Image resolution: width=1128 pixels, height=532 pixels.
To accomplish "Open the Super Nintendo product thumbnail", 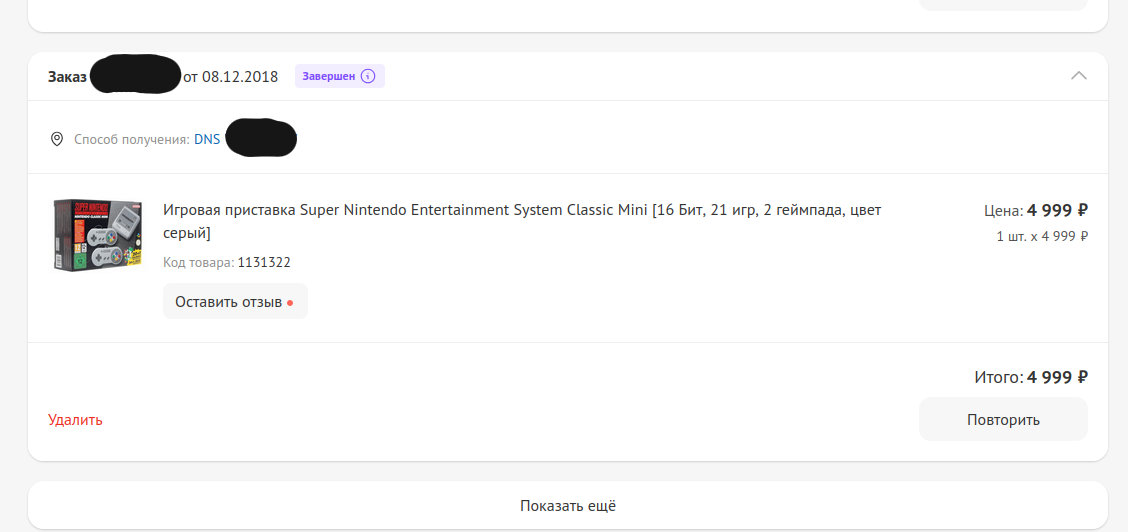I will point(97,235).
